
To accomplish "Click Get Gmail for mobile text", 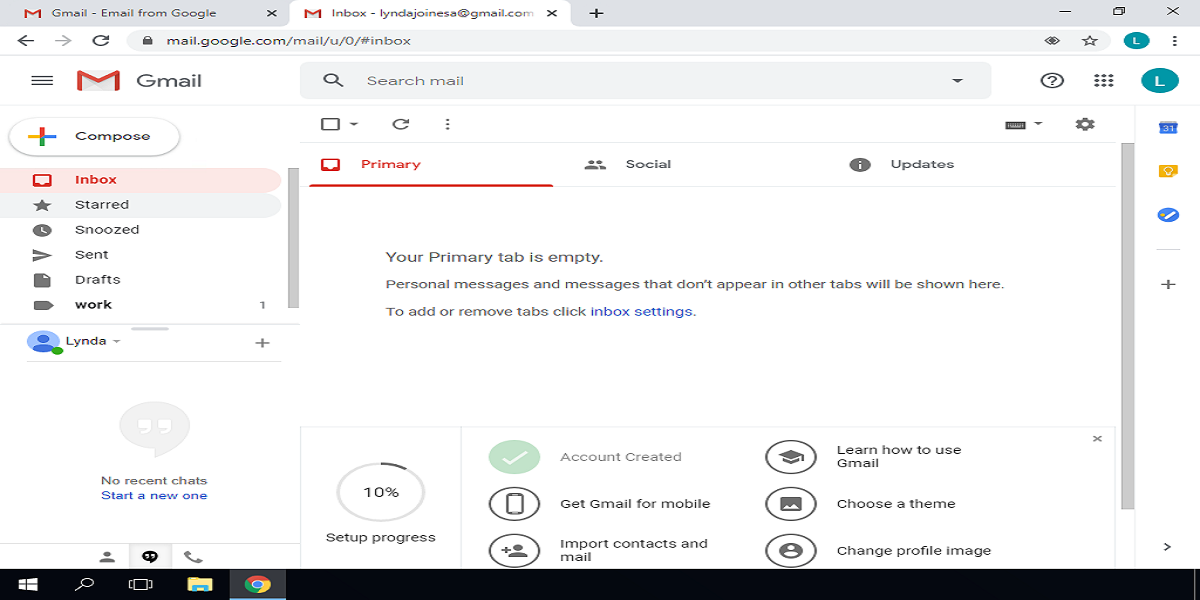I will [635, 504].
